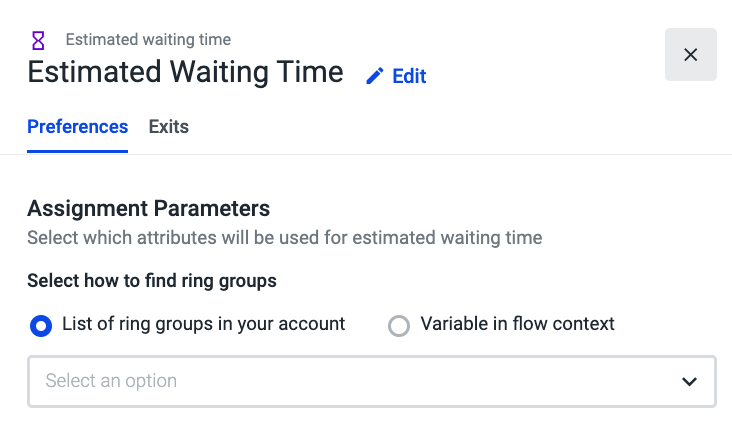Close the Estimated Waiting Time panel
Screen dimensions: 732x430
(690, 55)
